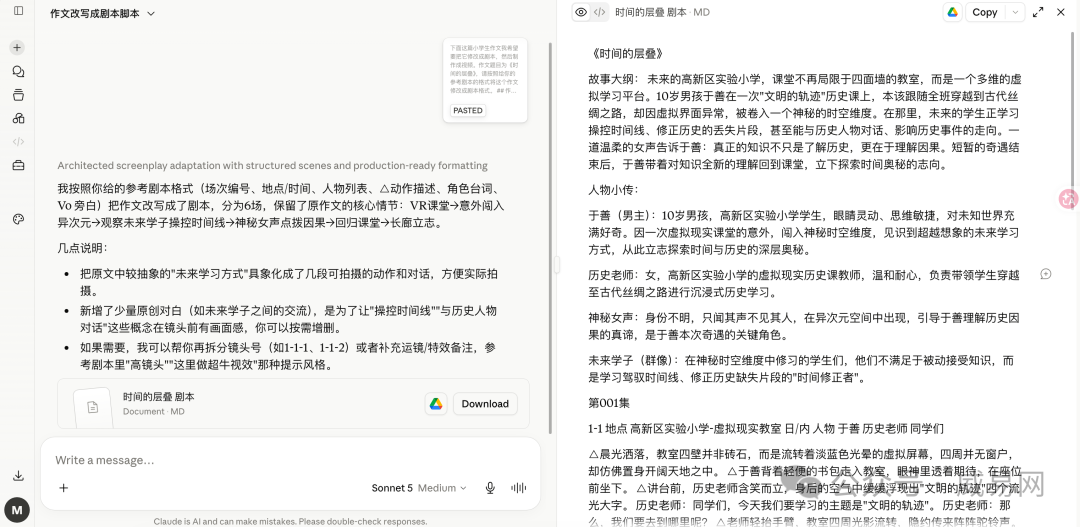Click the Download button
Image resolution: width=1080 pixels, height=527 pixels.
click(x=485, y=404)
